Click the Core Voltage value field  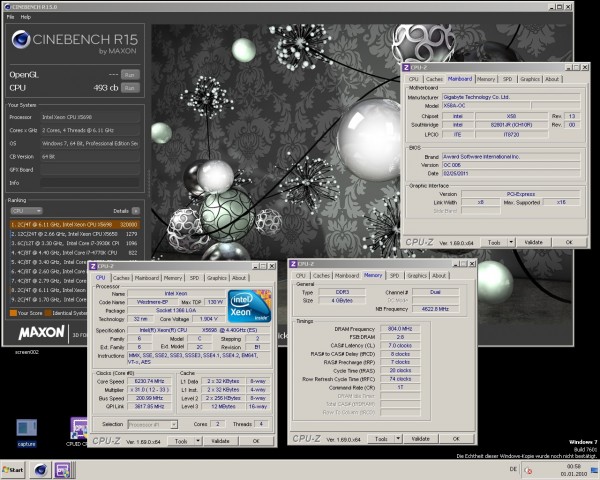209,319
